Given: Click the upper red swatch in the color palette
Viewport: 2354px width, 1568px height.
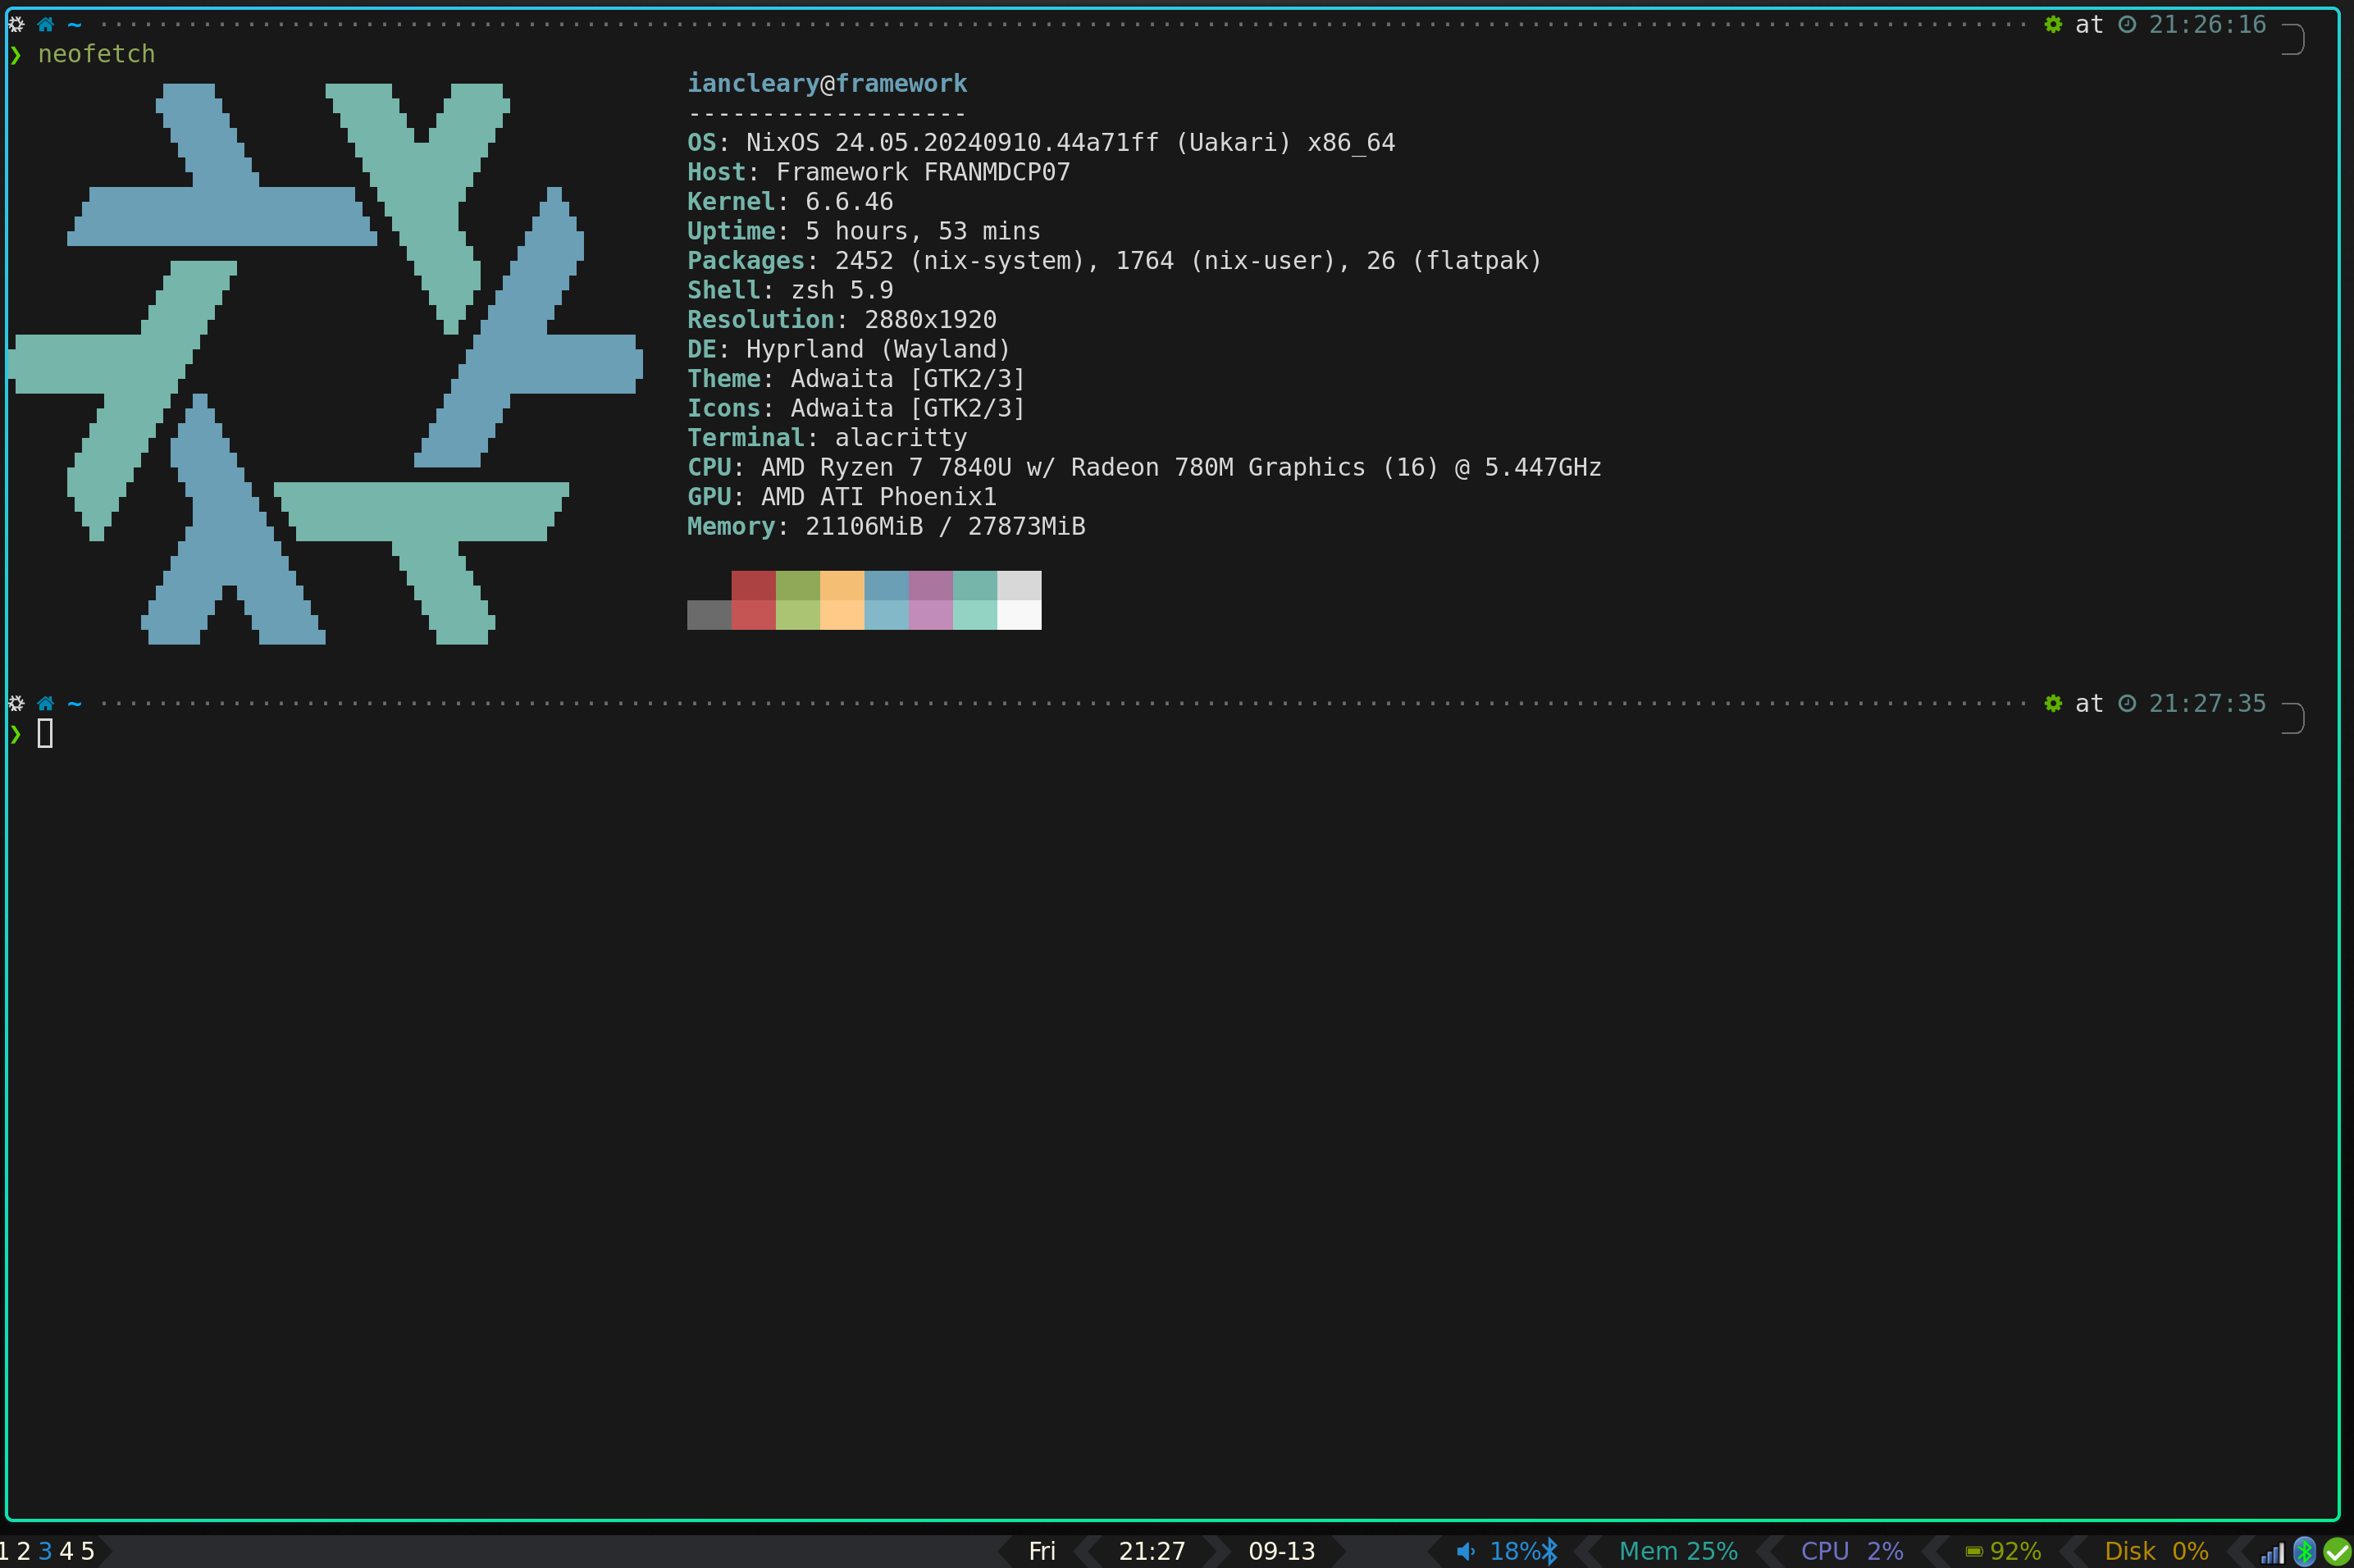Looking at the screenshot, I should (x=754, y=585).
